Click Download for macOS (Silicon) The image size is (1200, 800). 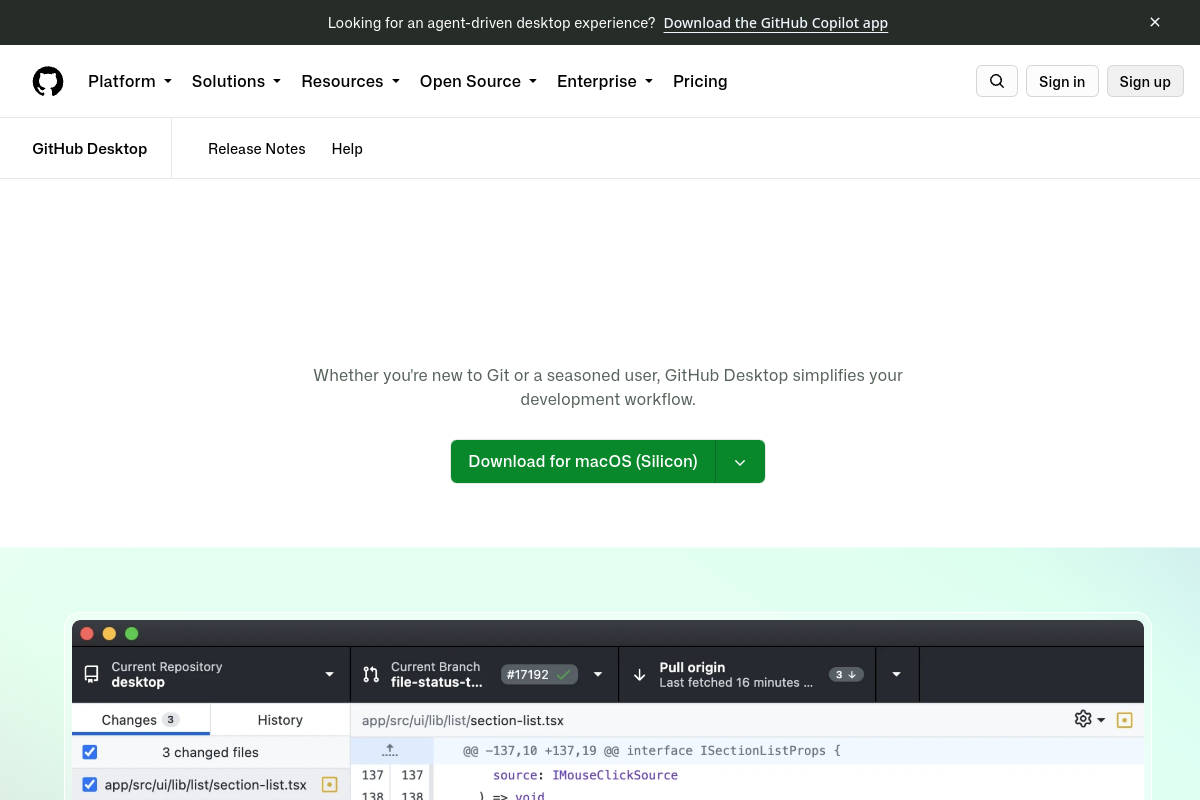pos(583,462)
